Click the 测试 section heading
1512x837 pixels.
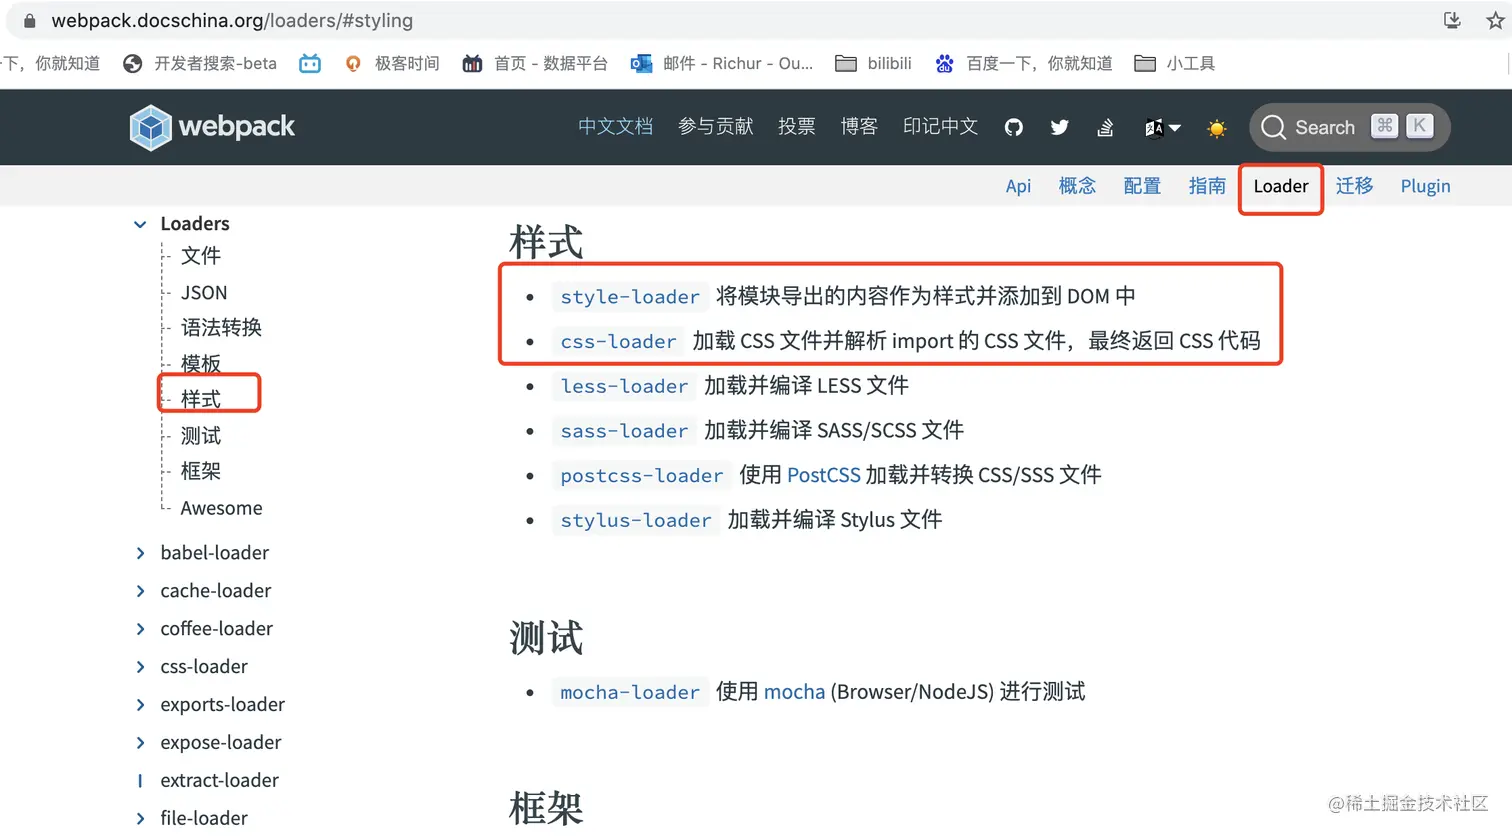click(x=546, y=638)
